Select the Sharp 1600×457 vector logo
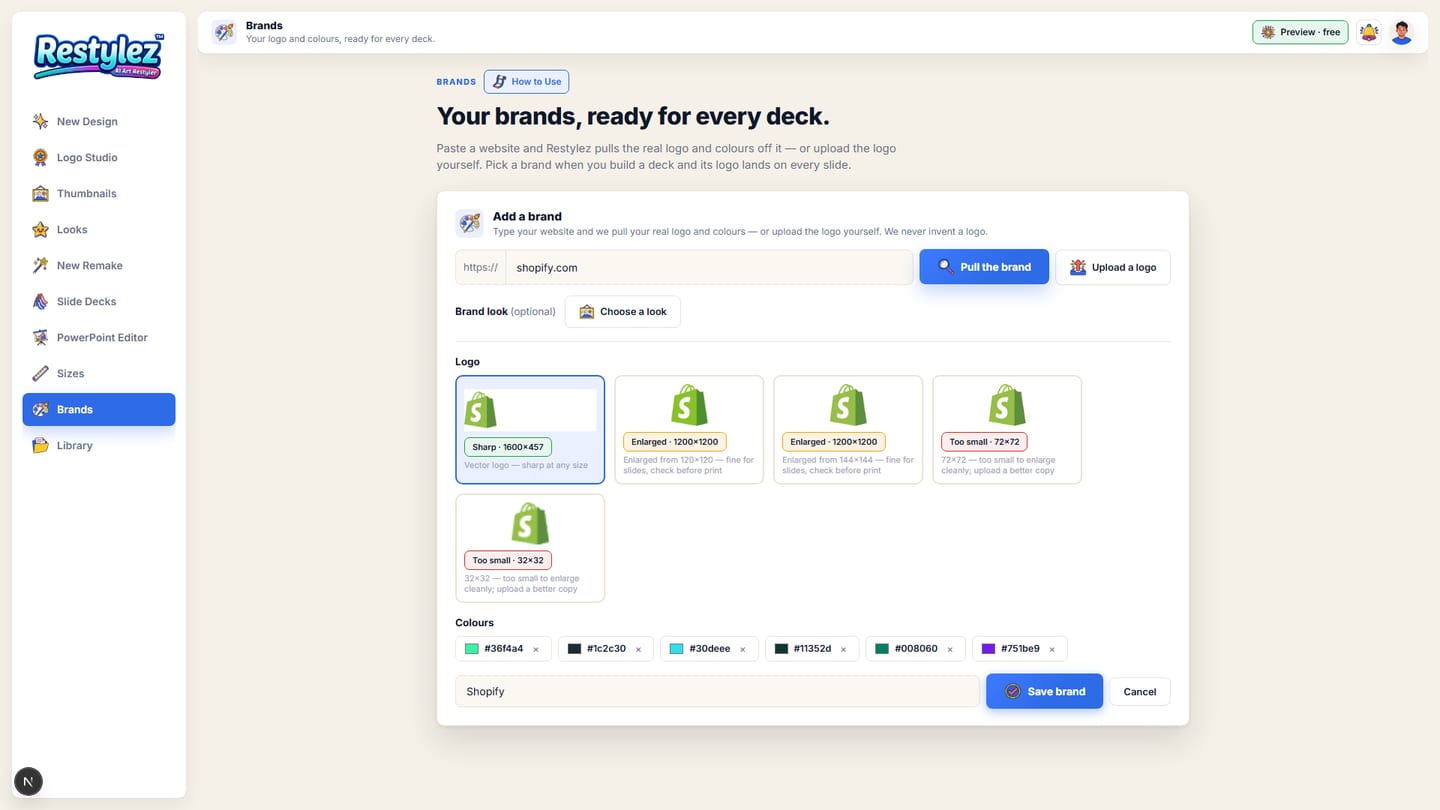The image size is (1440, 810). click(530, 429)
